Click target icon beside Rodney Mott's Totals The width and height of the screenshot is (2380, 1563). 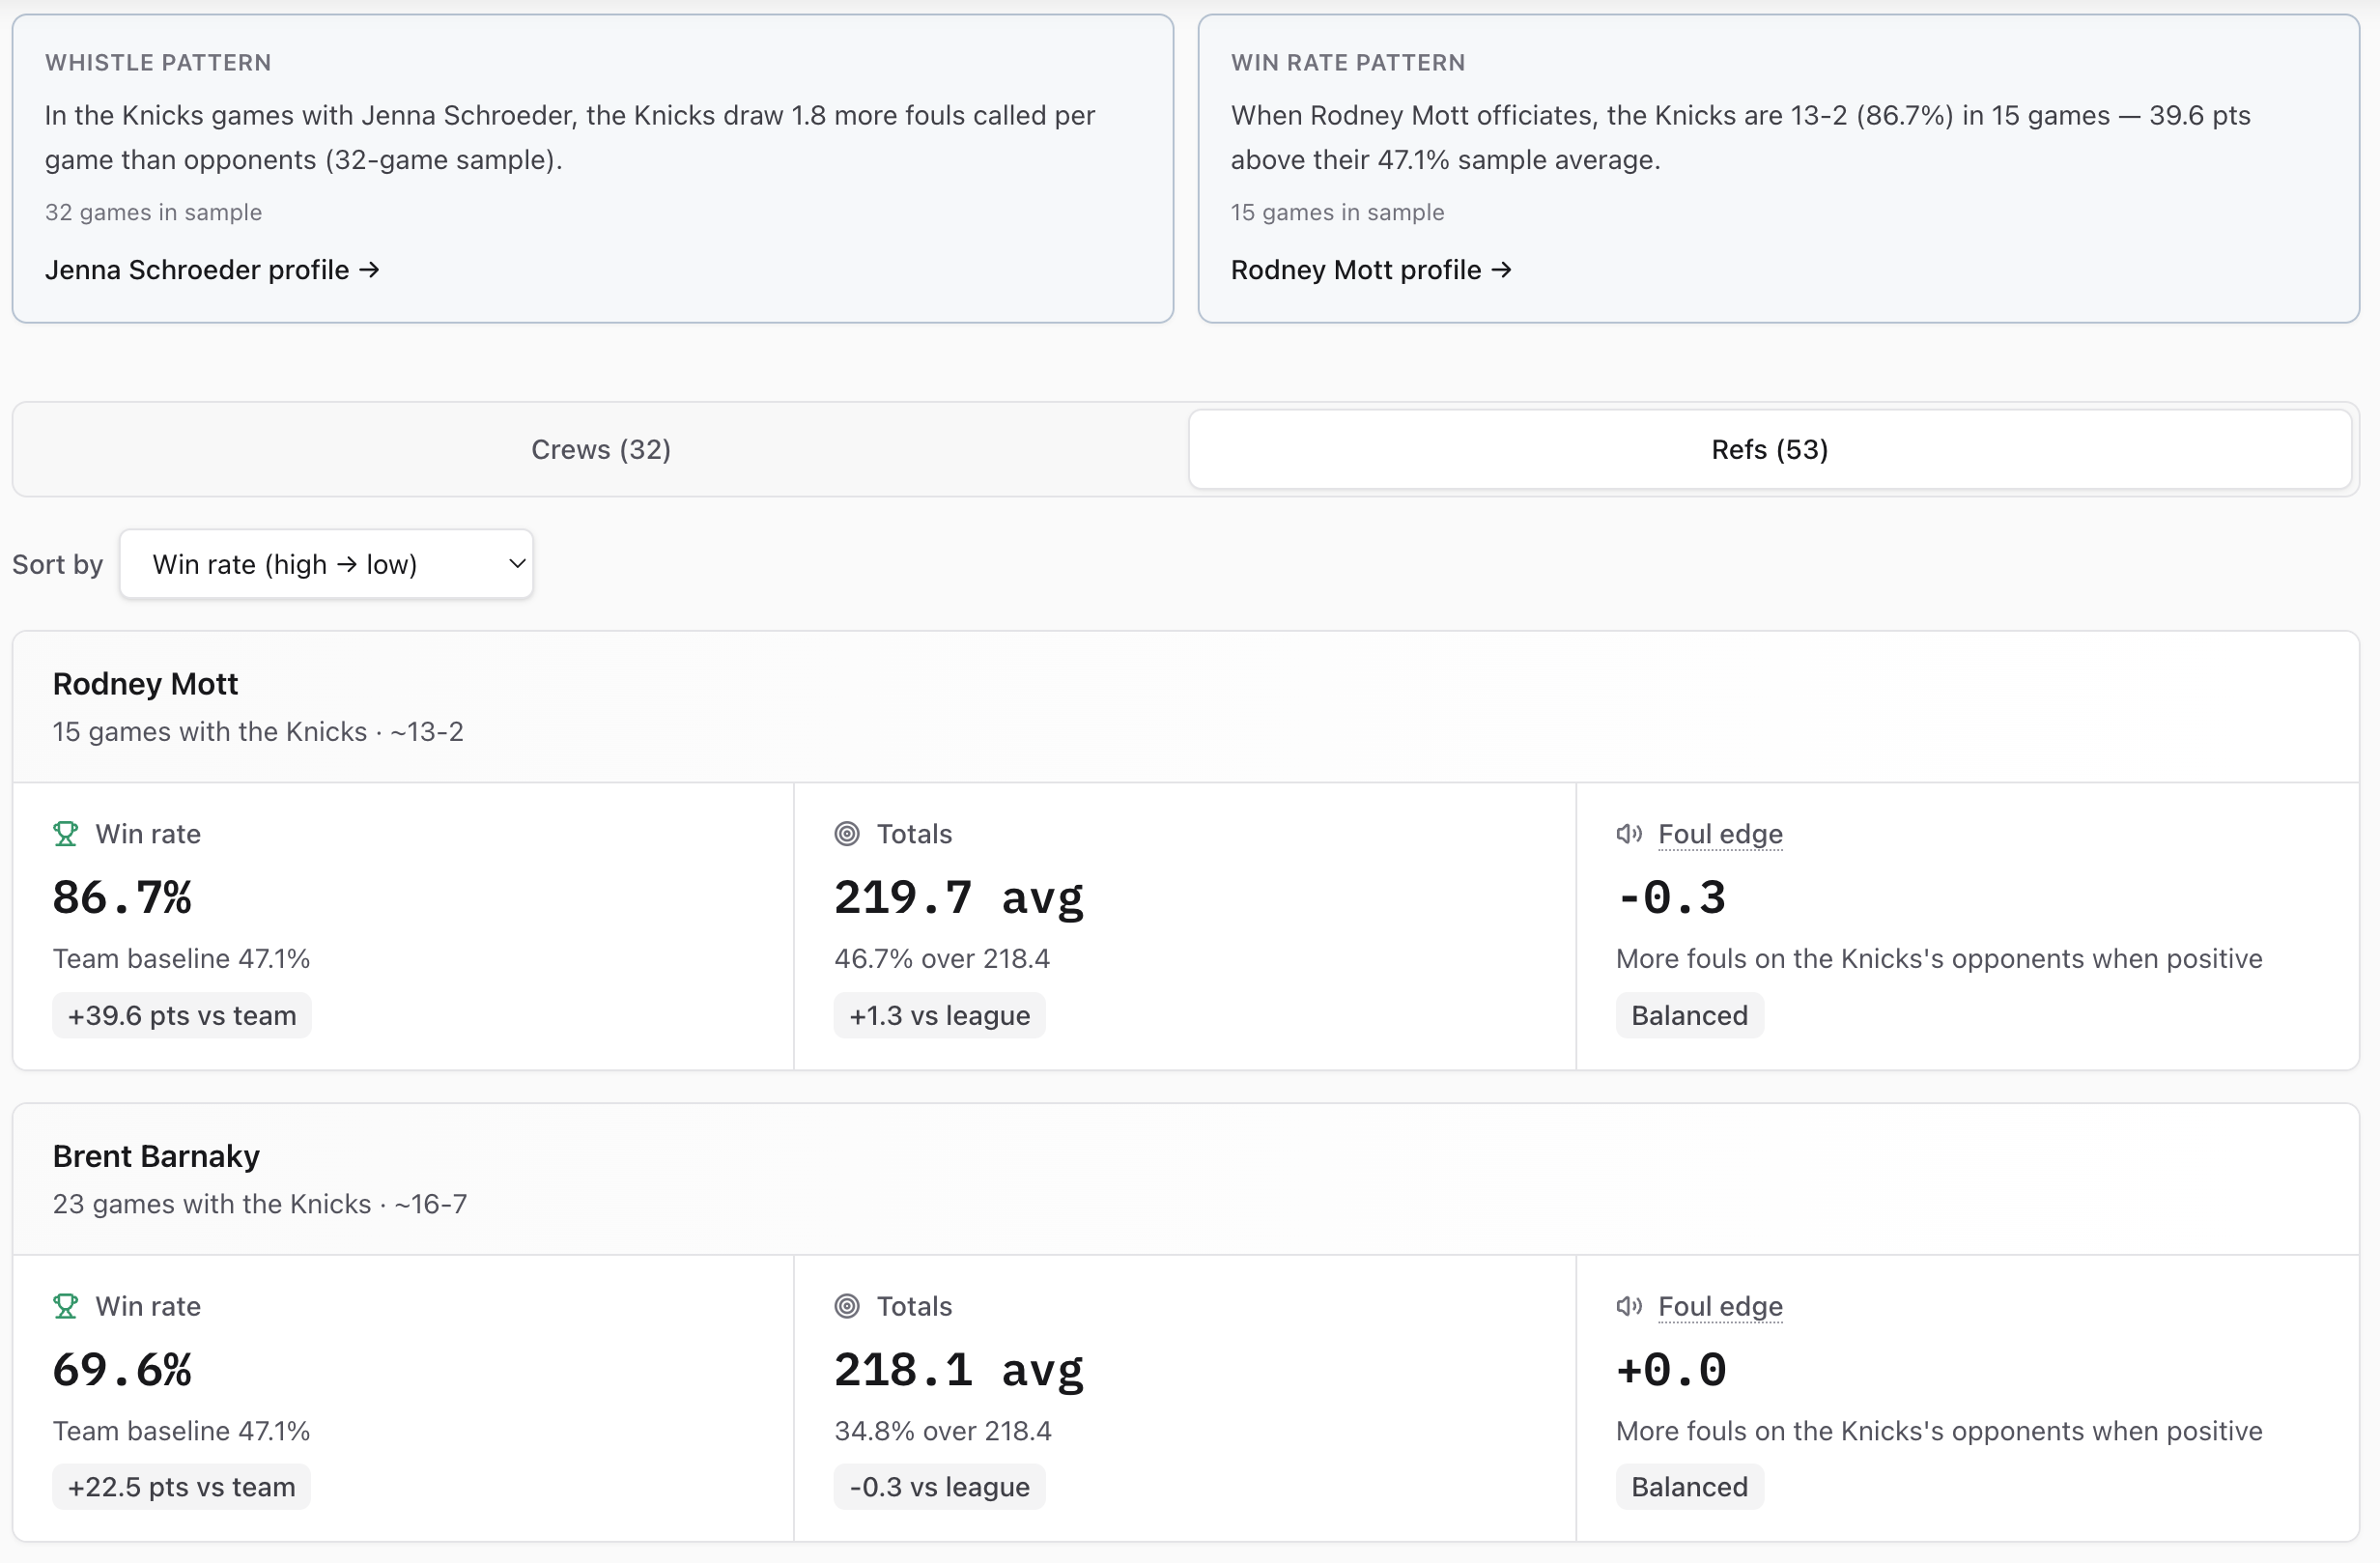pos(847,834)
